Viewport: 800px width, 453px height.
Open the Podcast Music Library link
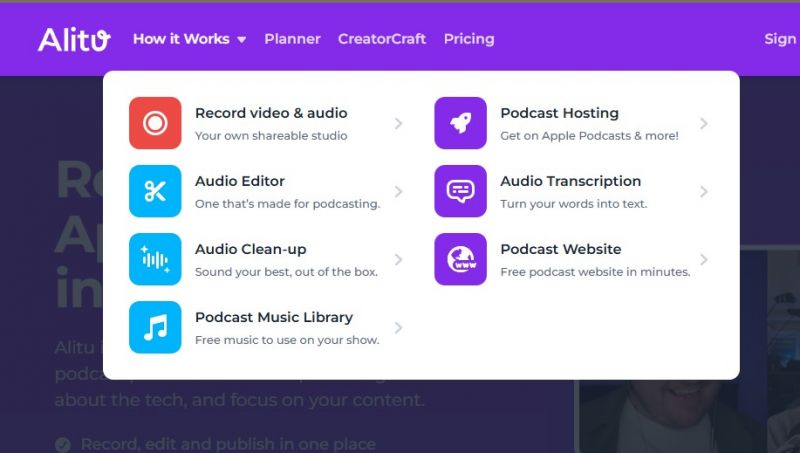(274, 317)
